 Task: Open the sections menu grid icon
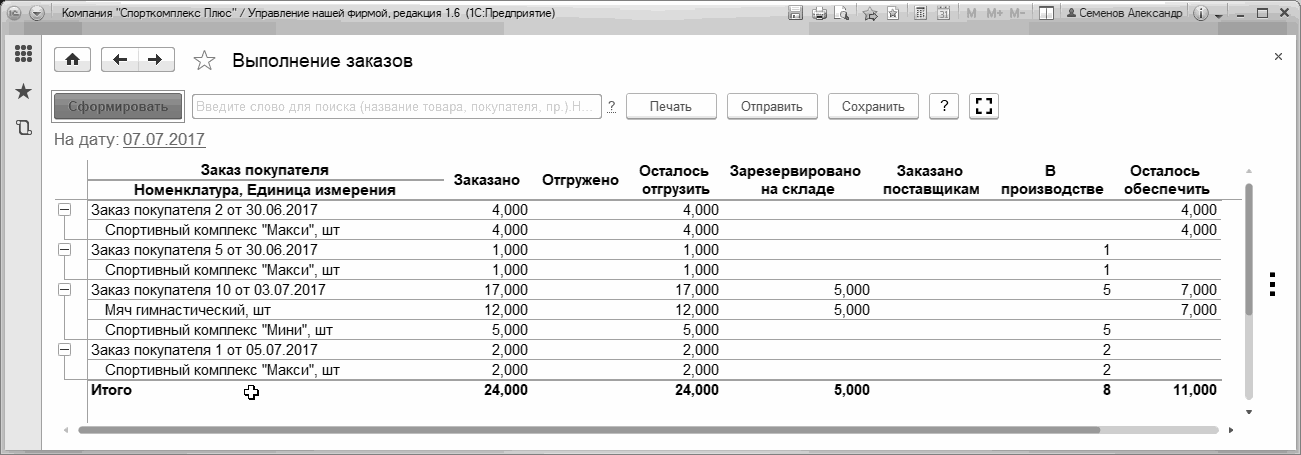tap(23, 55)
